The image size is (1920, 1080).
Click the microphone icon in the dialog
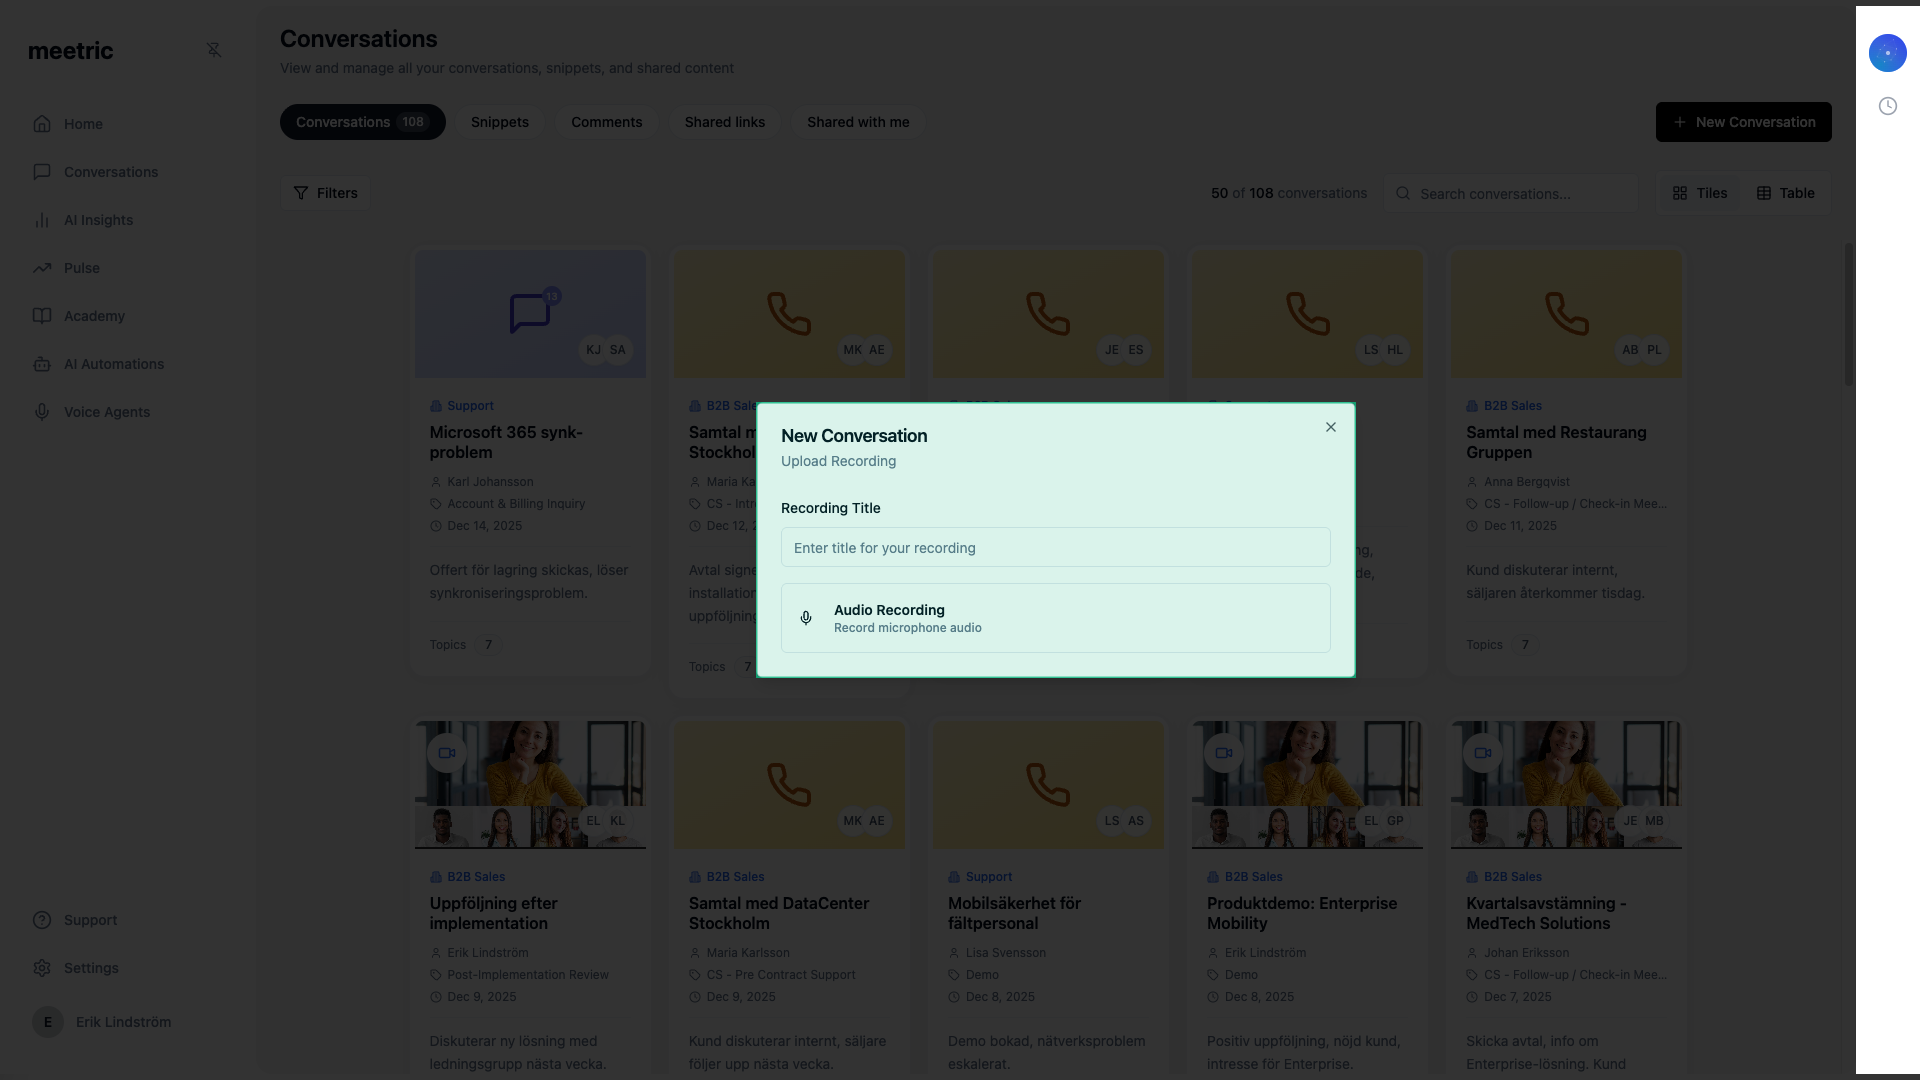pyautogui.click(x=805, y=618)
